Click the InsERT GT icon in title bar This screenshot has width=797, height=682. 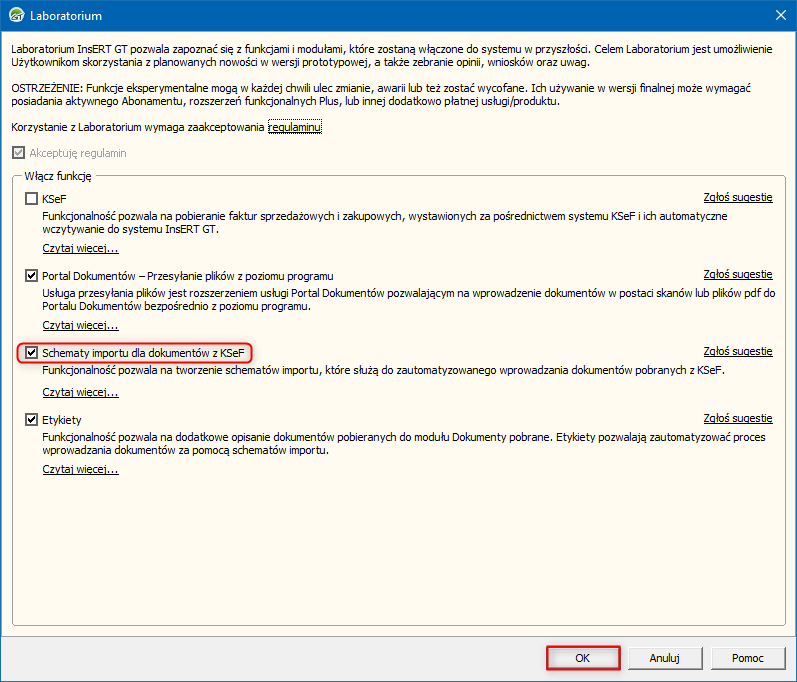click(x=16, y=15)
